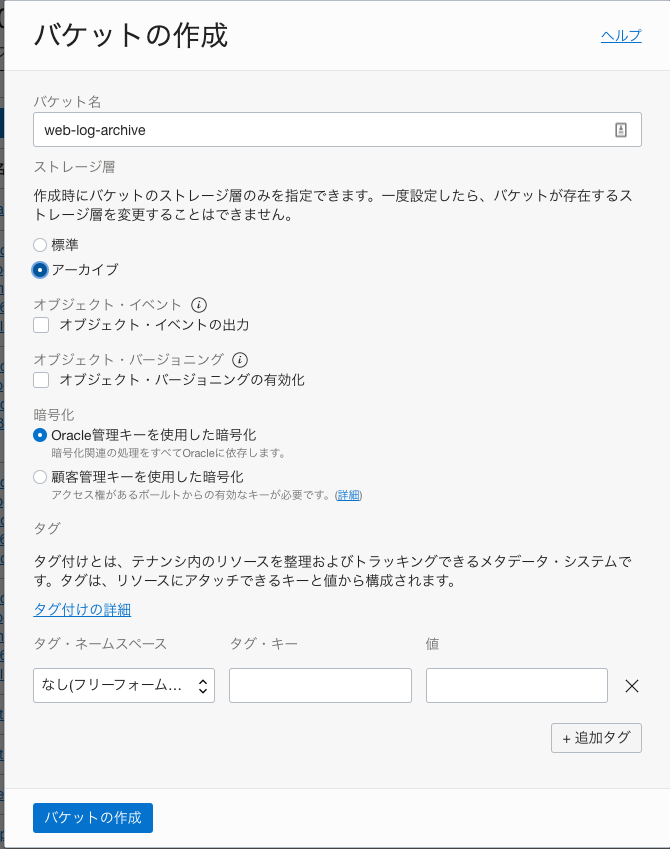This screenshot has width=670, height=849.
Task: Click info icon beside オブジェクト・バージョニング
Action: (x=240, y=359)
